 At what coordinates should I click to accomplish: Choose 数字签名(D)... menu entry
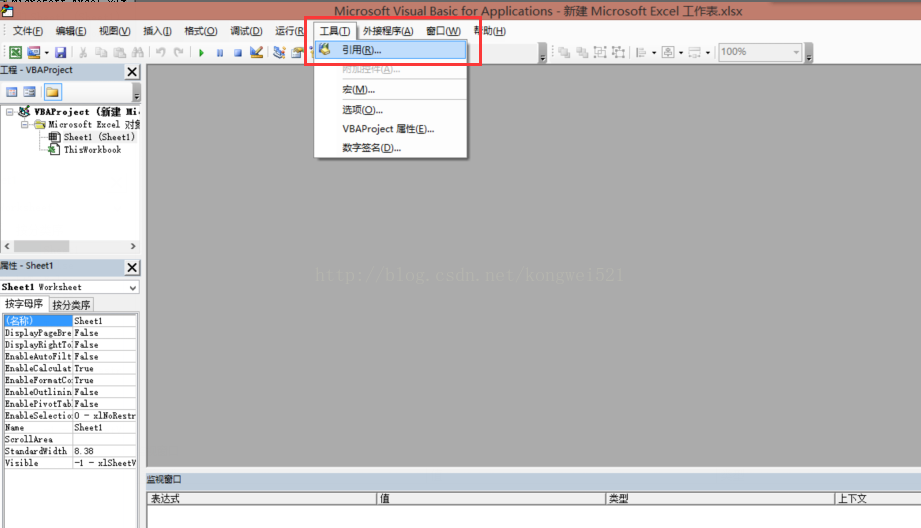point(391,147)
